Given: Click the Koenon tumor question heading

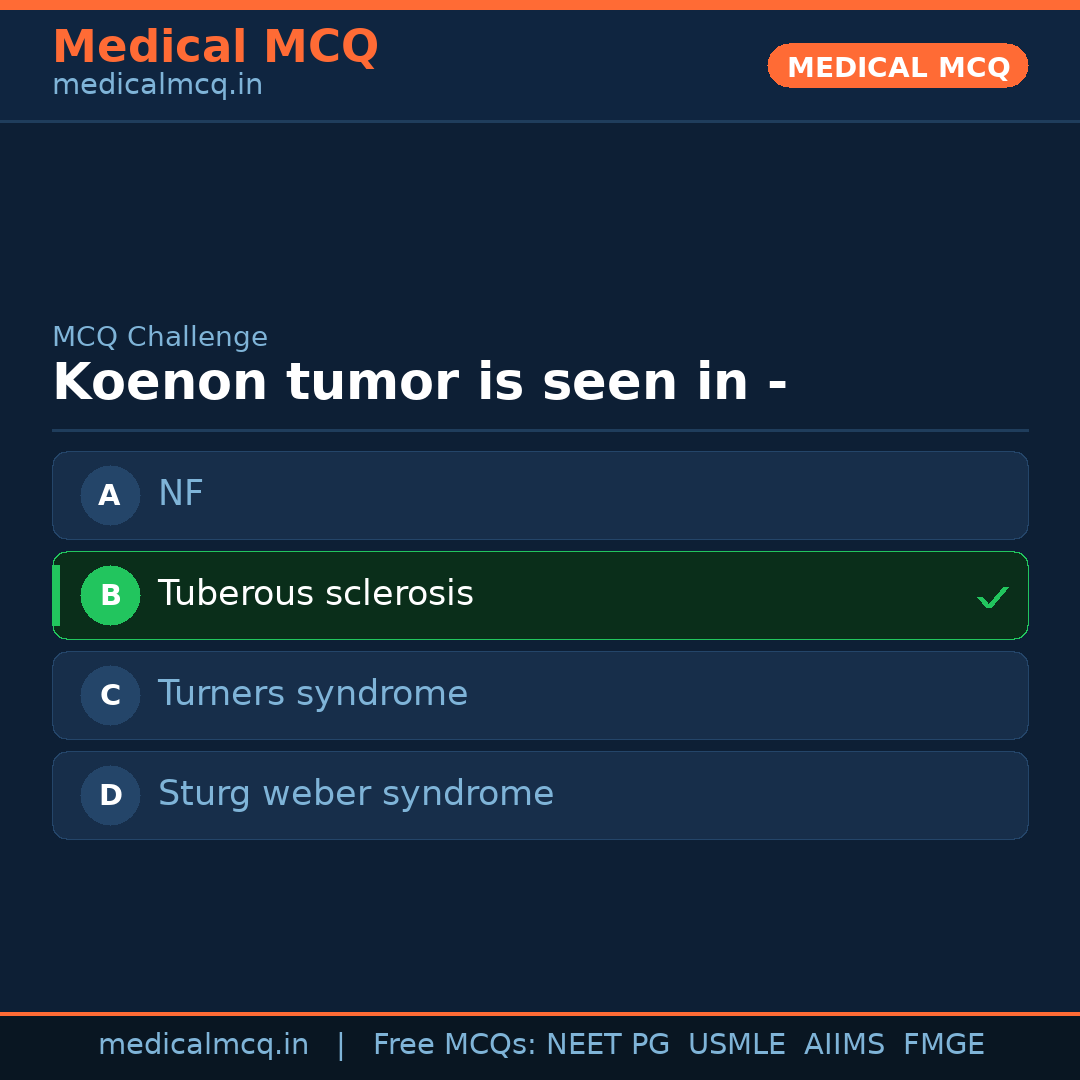Looking at the screenshot, I should click(420, 383).
